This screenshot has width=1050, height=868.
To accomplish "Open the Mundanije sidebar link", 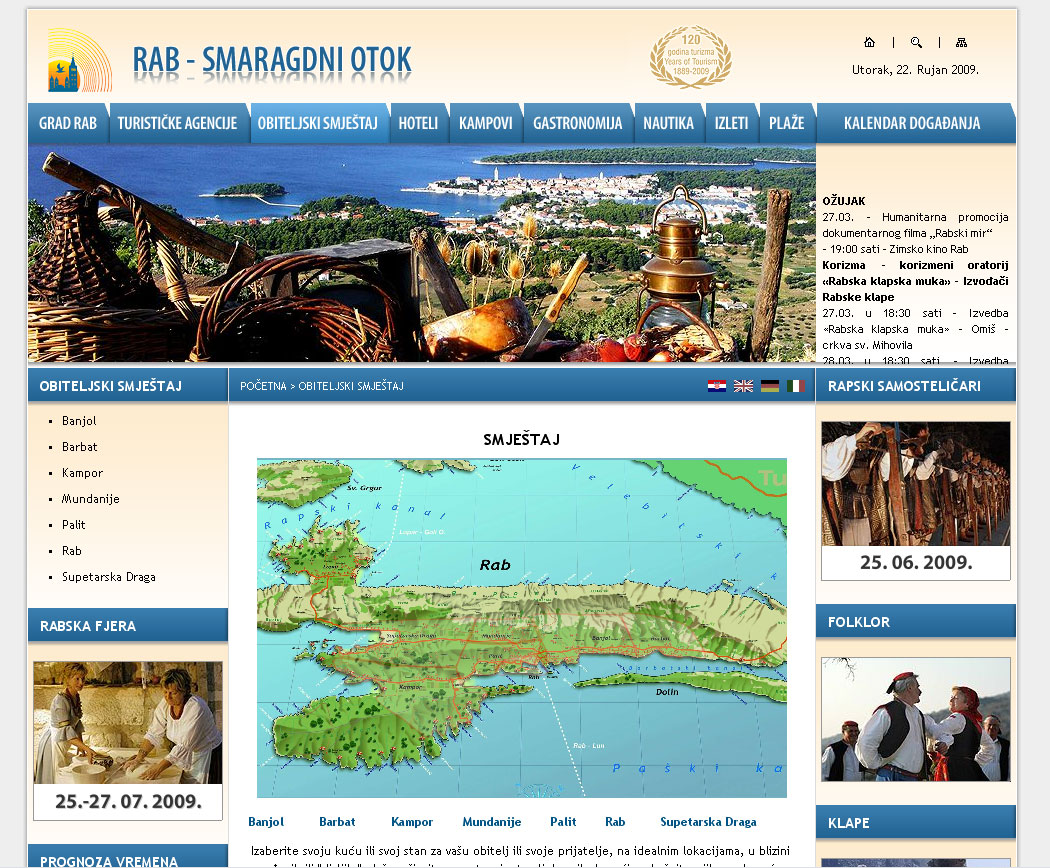I will click(x=90, y=499).
